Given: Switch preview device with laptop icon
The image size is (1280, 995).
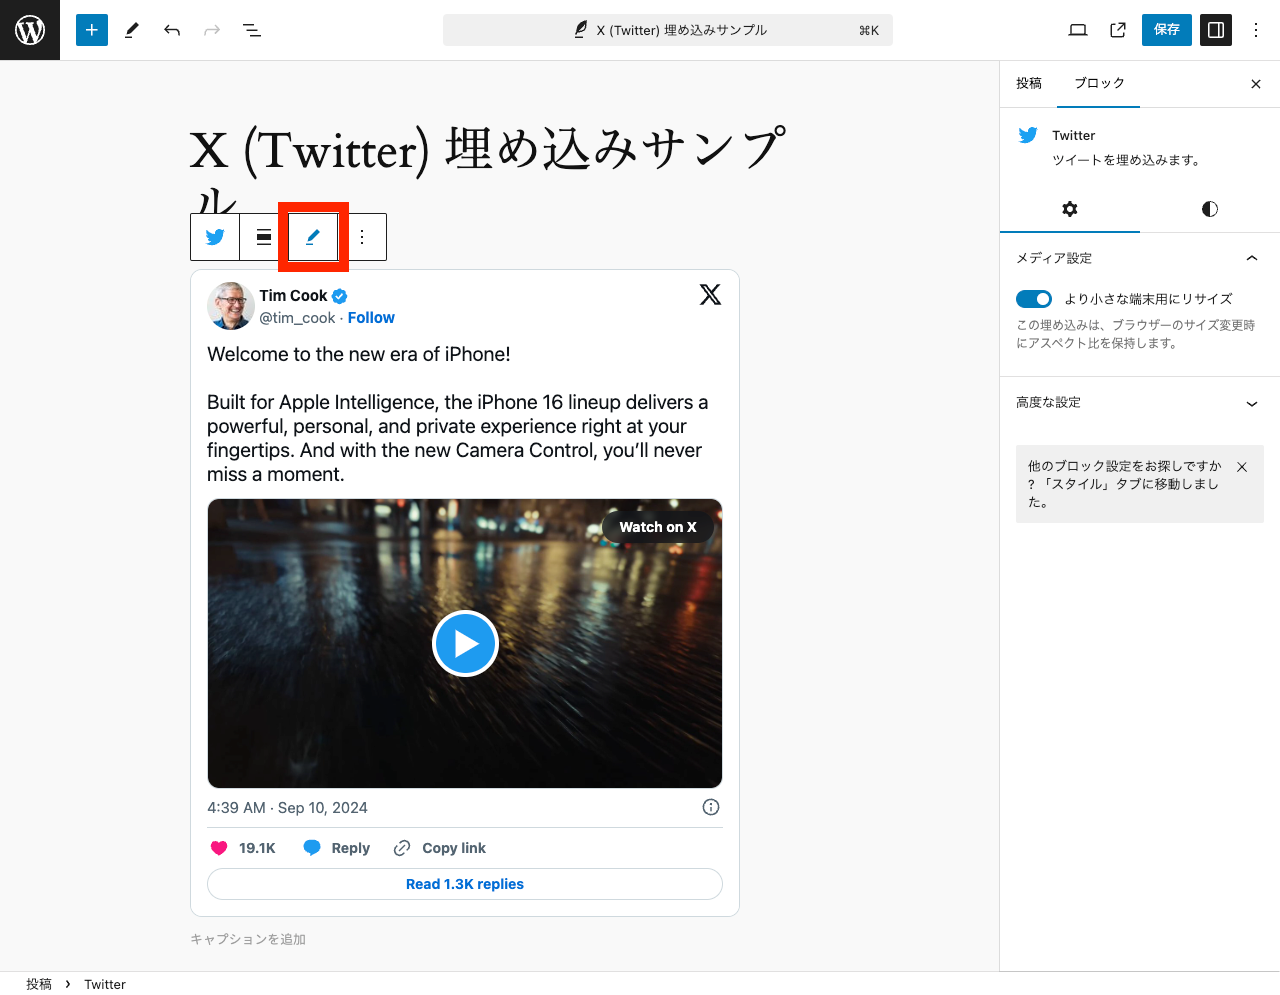Looking at the screenshot, I should pyautogui.click(x=1078, y=30).
